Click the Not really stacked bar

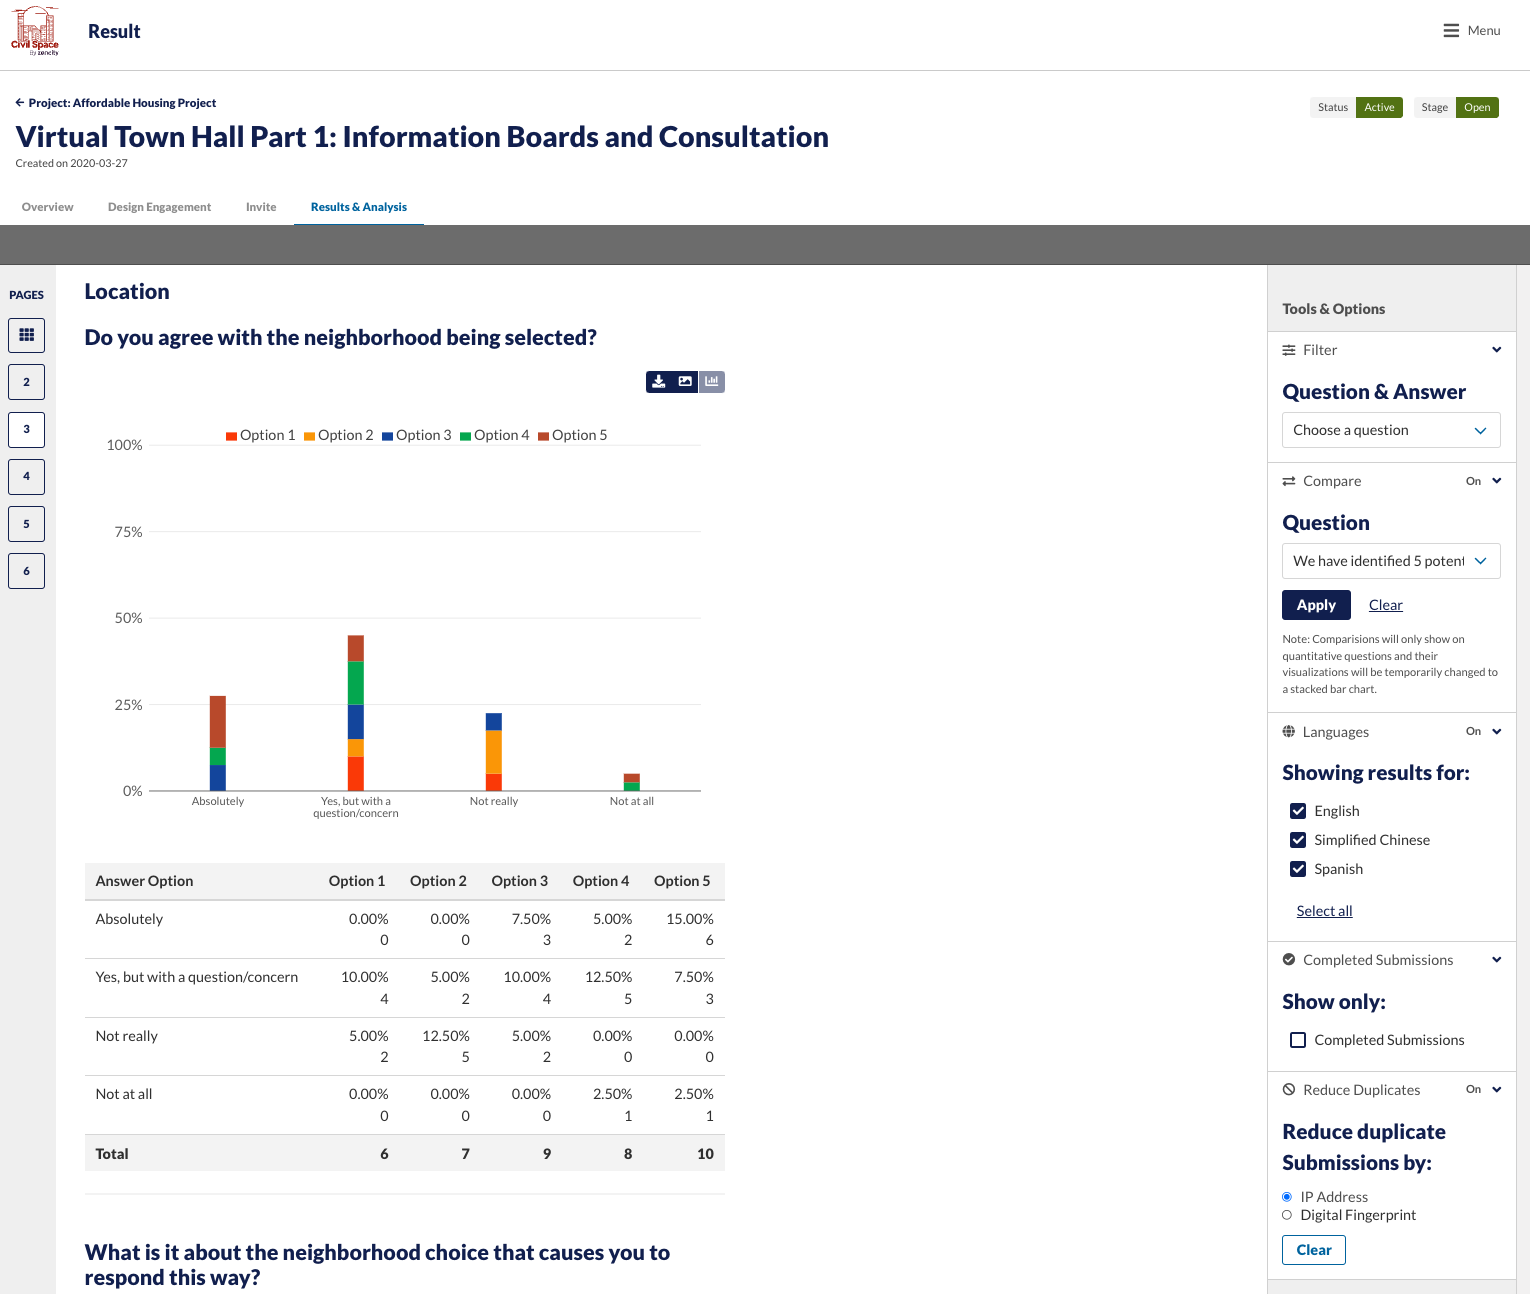point(494,752)
